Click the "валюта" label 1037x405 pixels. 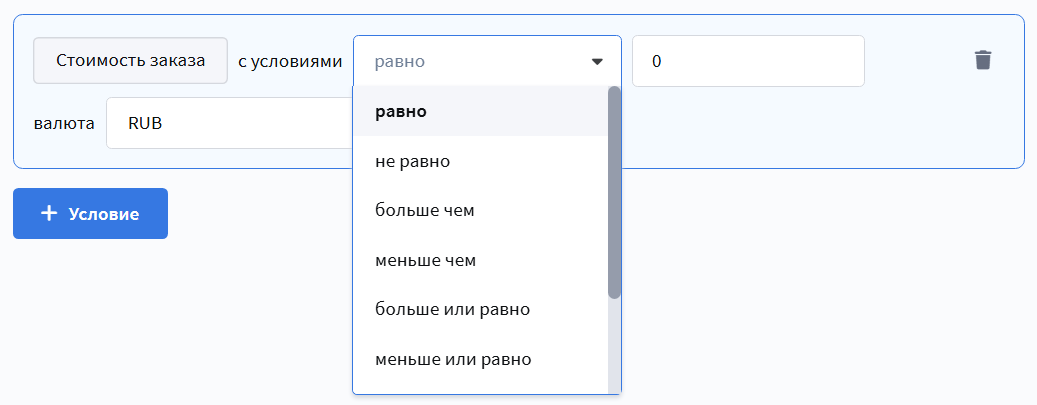pyautogui.click(x=64, y=124)
